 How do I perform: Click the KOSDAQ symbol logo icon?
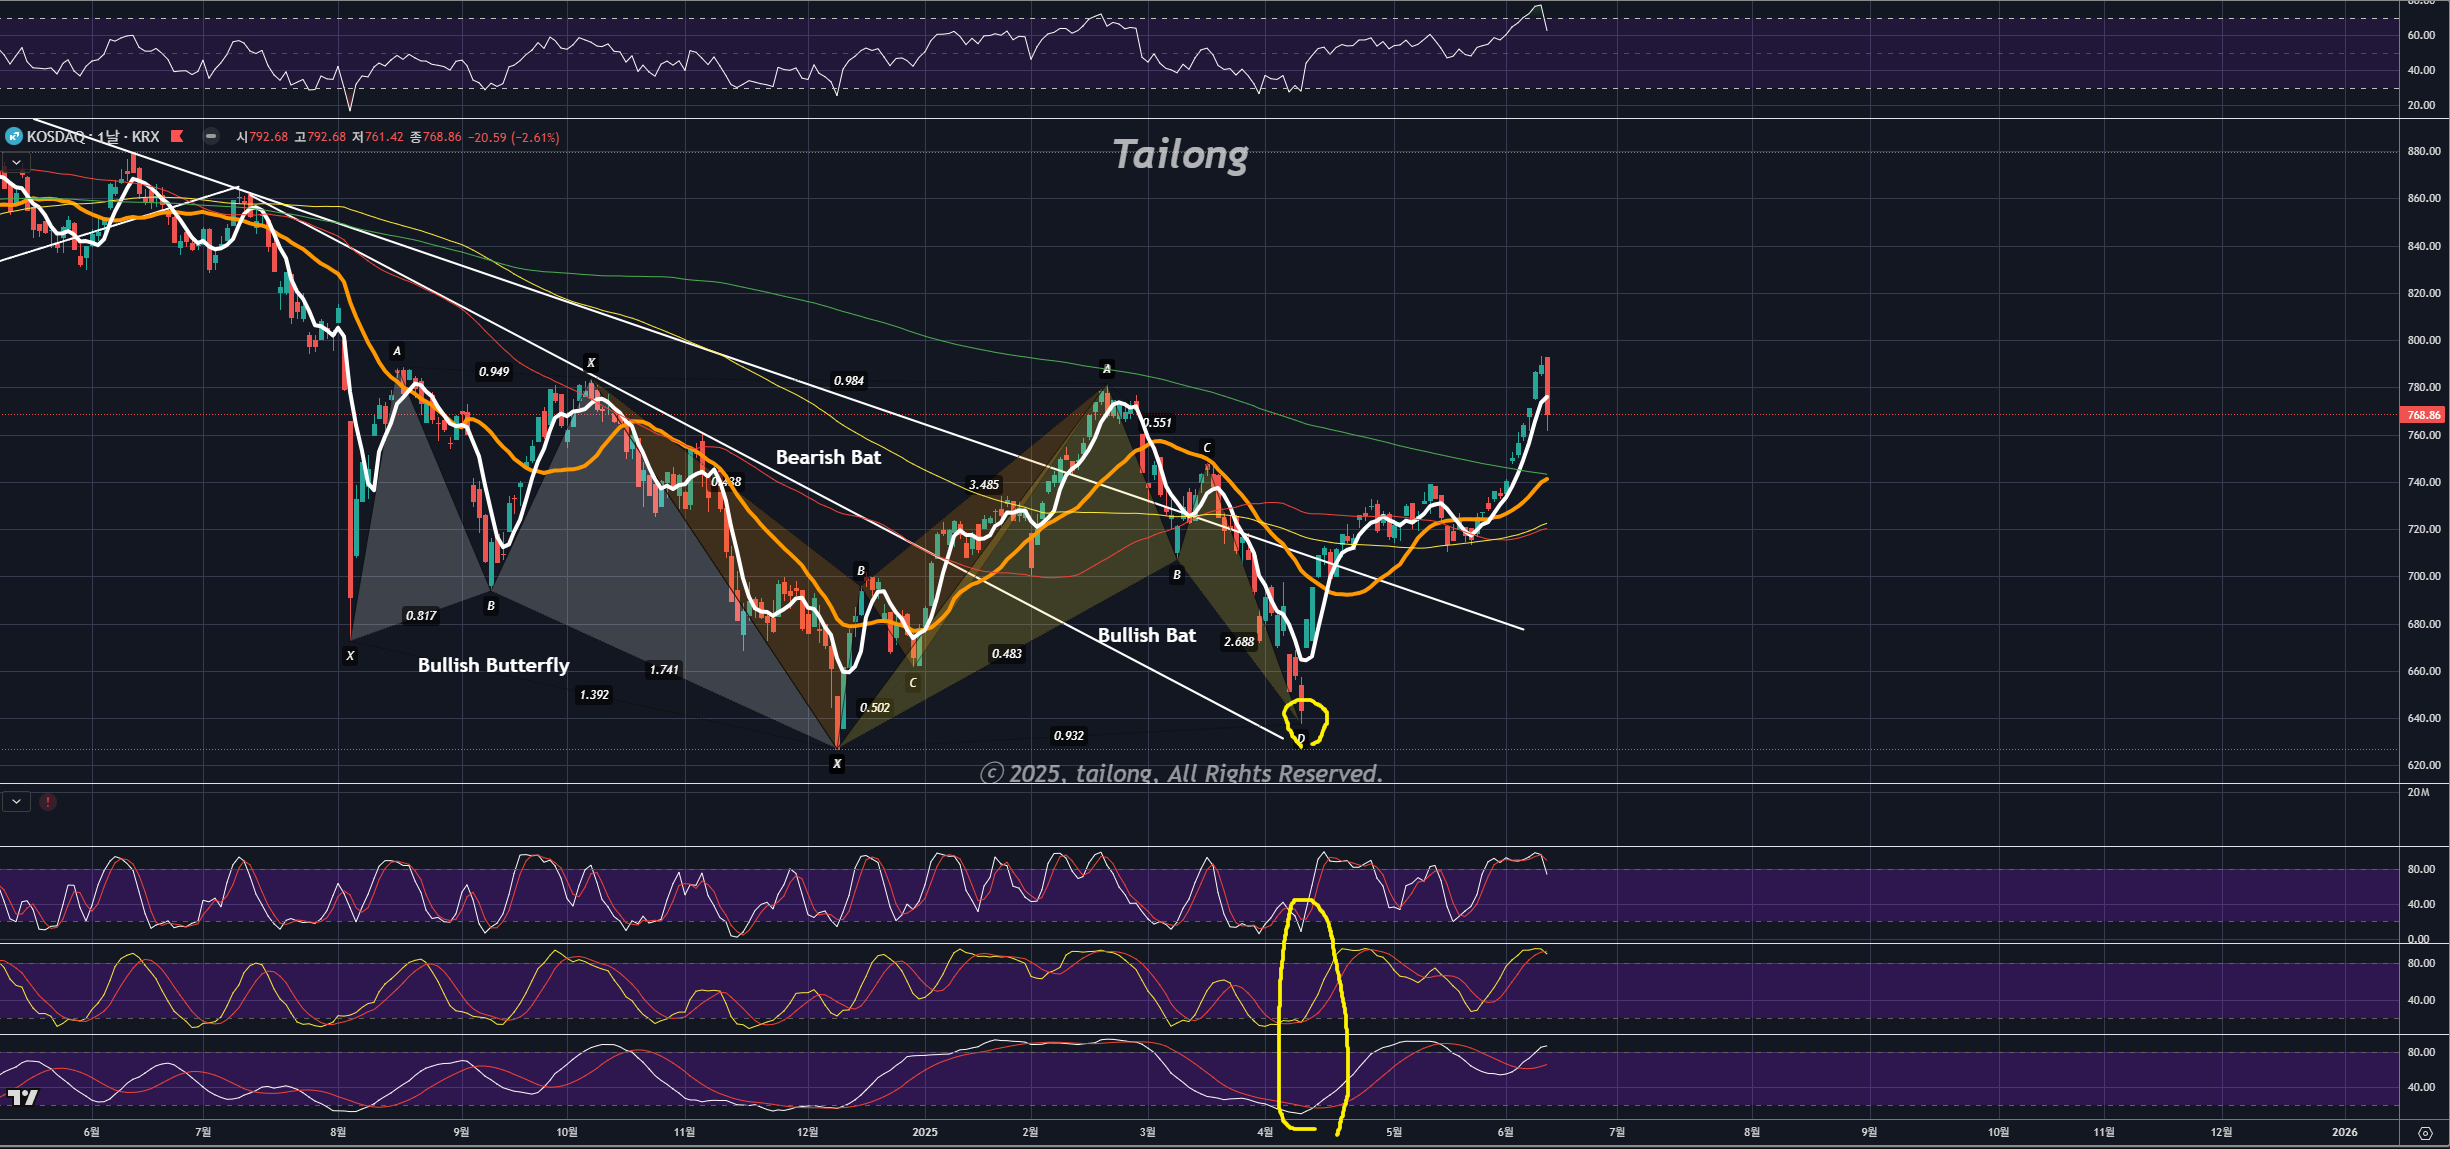[x=14, y=136]
